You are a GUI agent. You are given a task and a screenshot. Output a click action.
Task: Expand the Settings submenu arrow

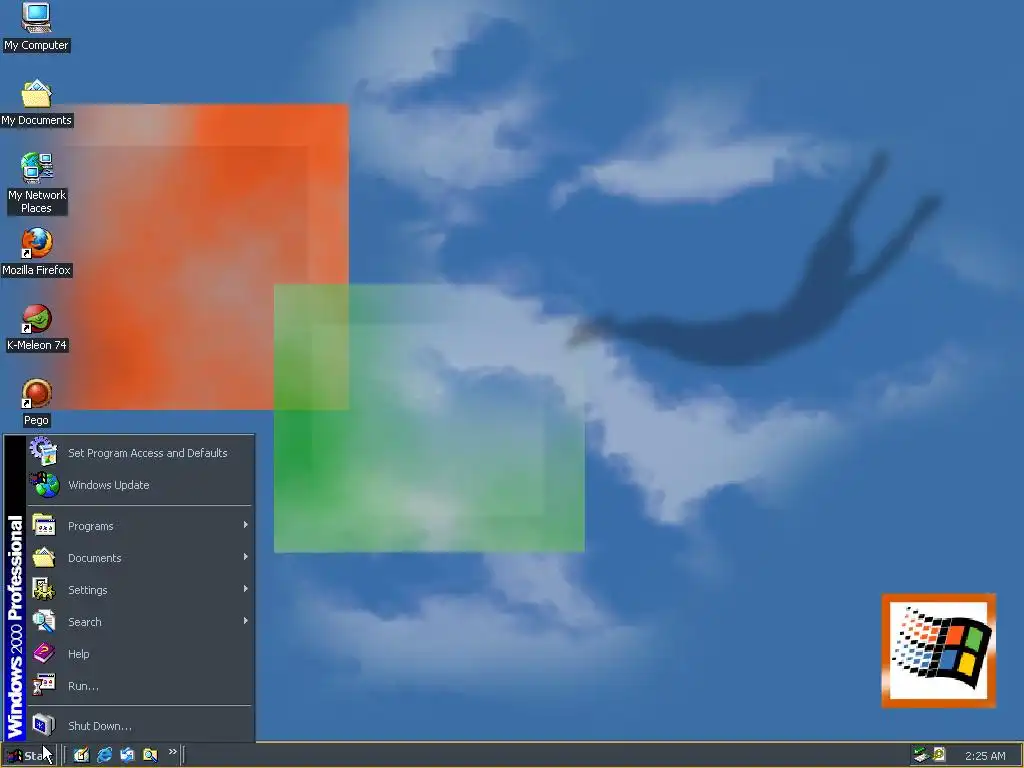[x=245, y=589]
